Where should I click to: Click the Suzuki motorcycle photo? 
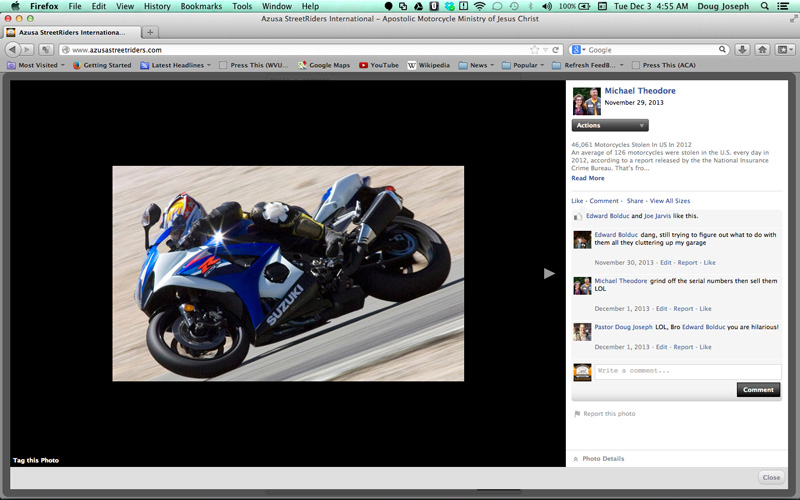click(288, 273)
